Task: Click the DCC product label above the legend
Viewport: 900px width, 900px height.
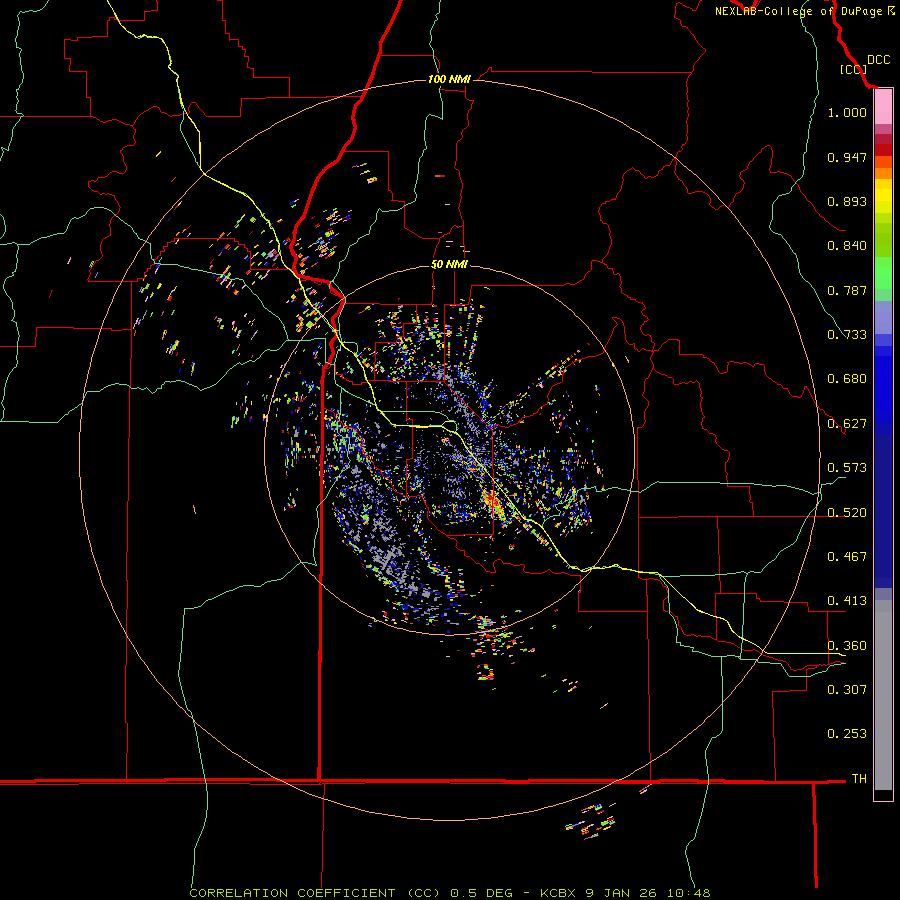Action: [x=878, y=60]
